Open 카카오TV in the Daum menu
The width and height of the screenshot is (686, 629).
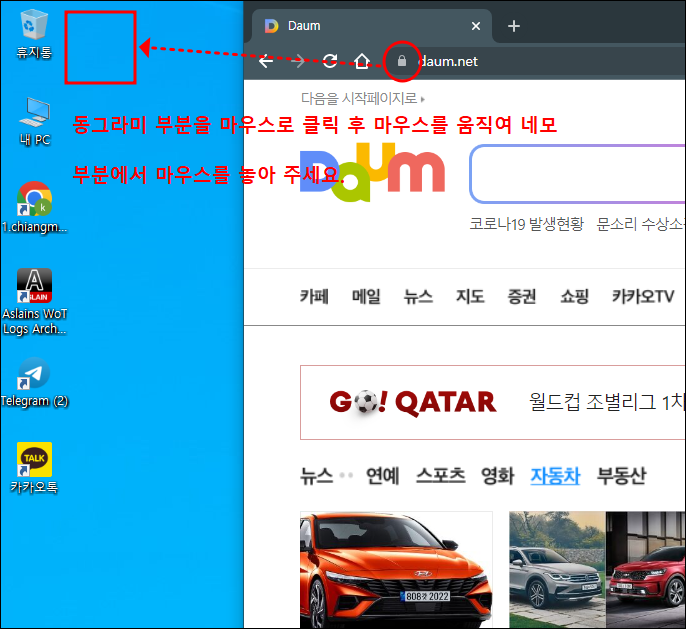pyautogui.click(x=643, y=297)
